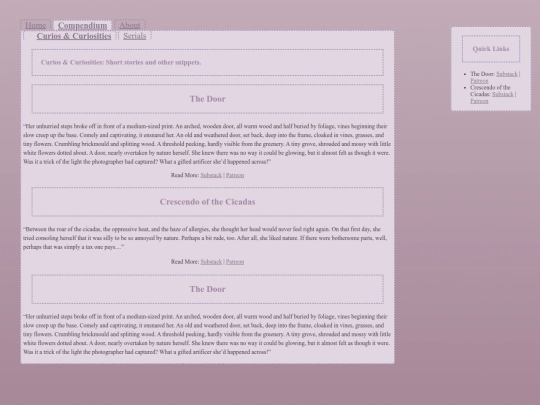Open the Home tab
540x405 pixels.
35,25
